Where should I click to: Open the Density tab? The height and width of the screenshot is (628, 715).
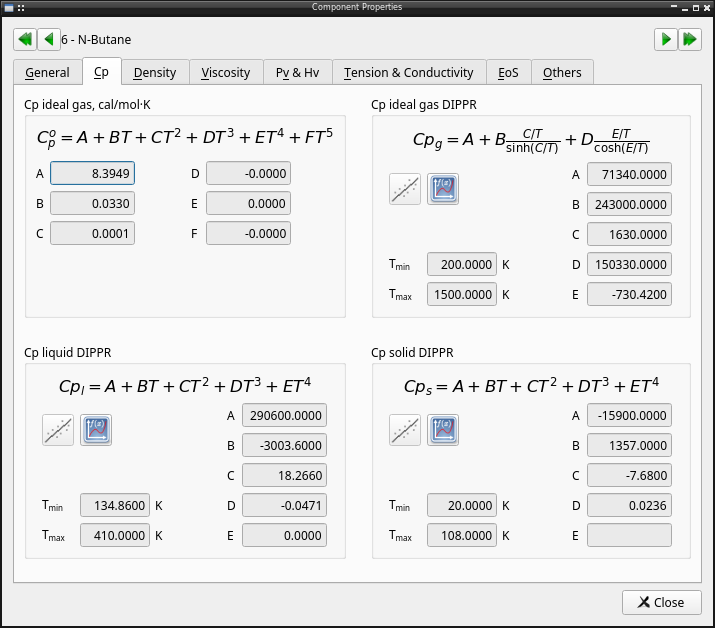tap(155, 73)
